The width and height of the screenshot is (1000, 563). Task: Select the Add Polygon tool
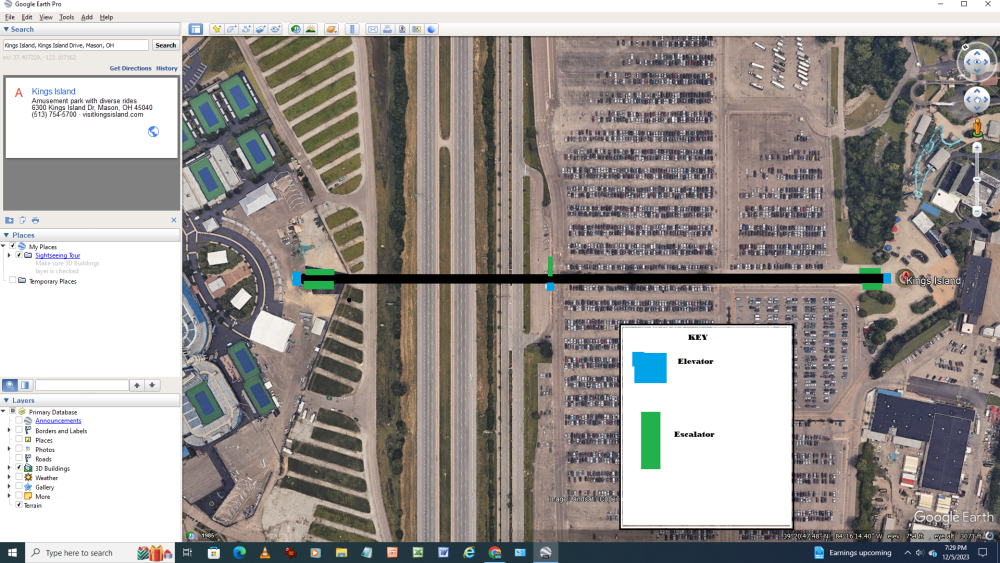click(x=232, y=29)
